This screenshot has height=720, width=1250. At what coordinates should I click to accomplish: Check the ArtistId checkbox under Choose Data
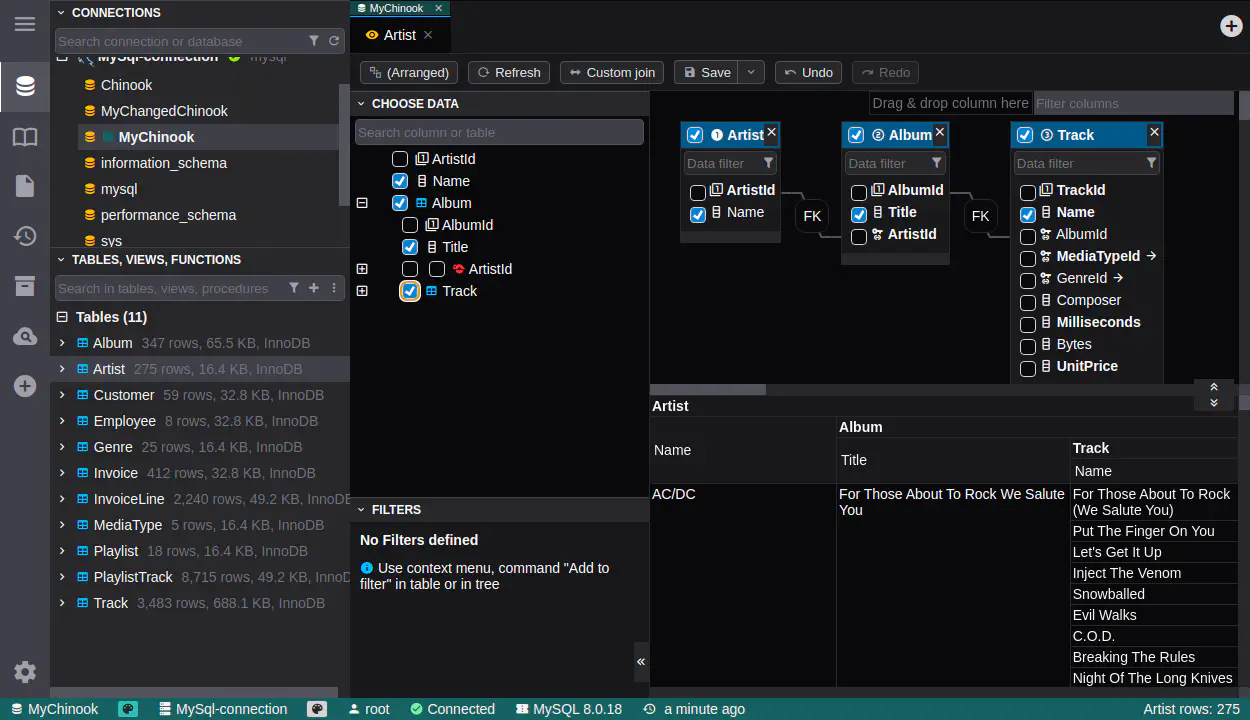coord(400,159)
